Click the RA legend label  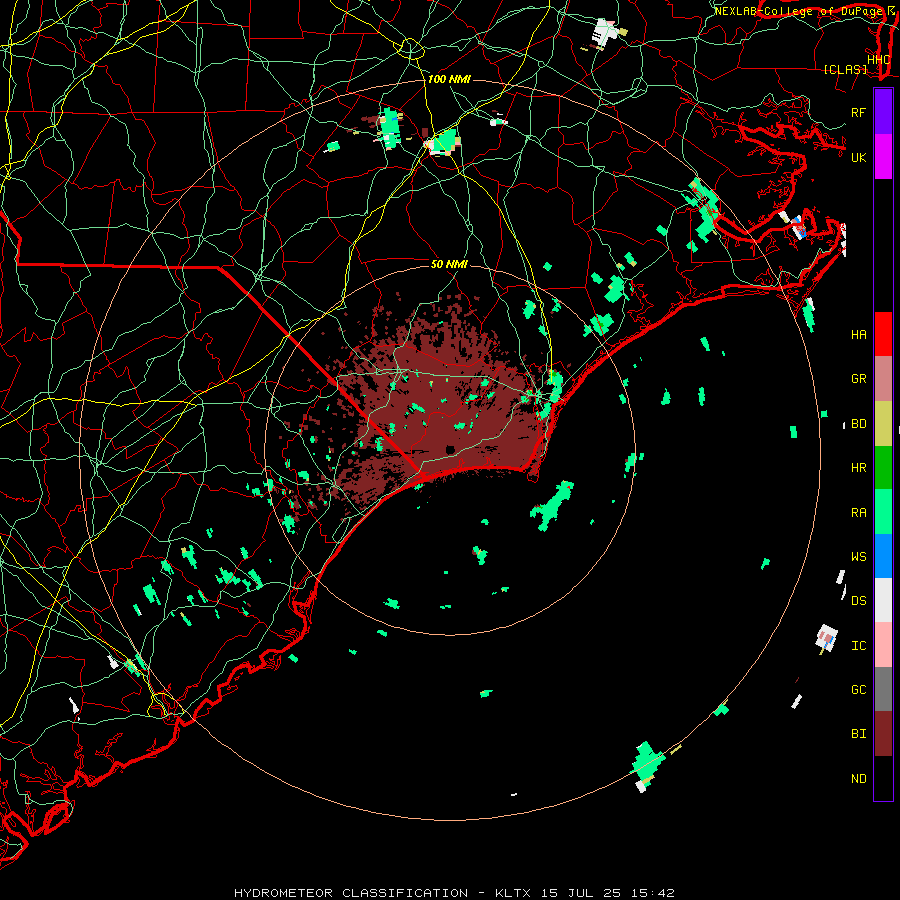(x=858, y=513)
